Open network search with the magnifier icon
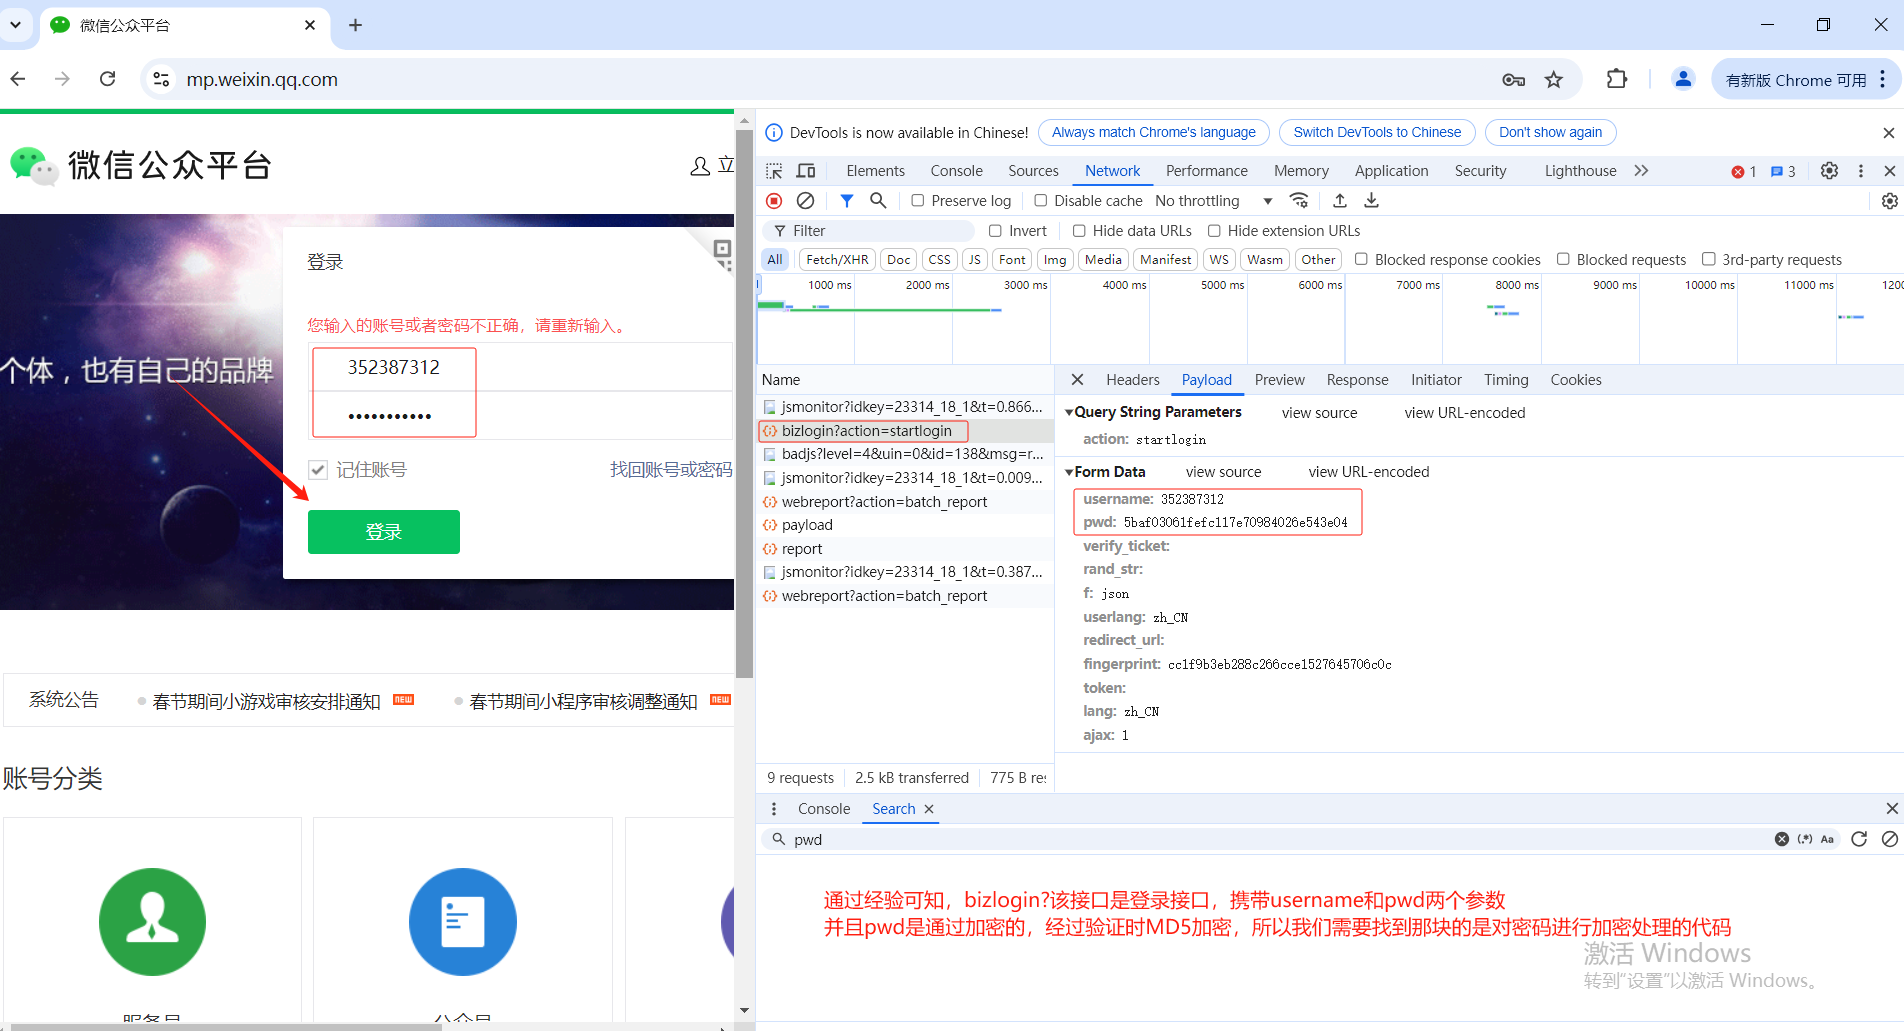Screen dimensions: 1904x1031 [878, 201]
